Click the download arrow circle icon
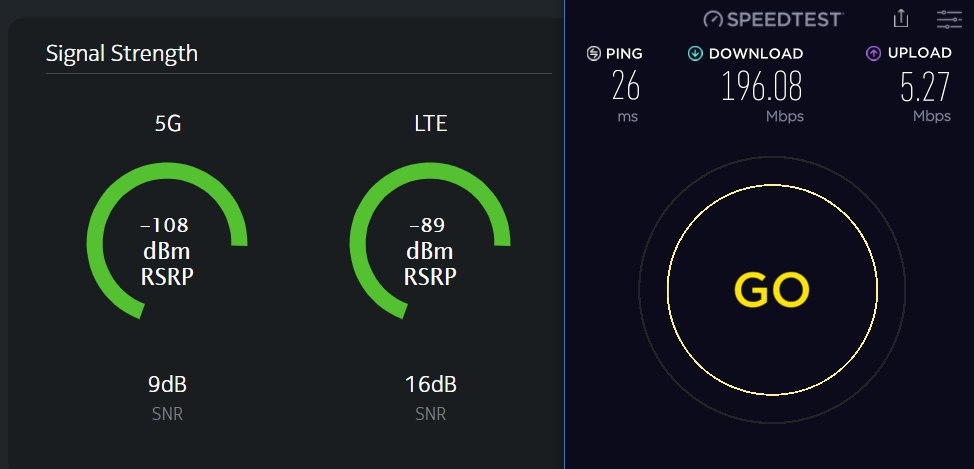Viewport: 974px width, 469px height. tap(695, 53)
